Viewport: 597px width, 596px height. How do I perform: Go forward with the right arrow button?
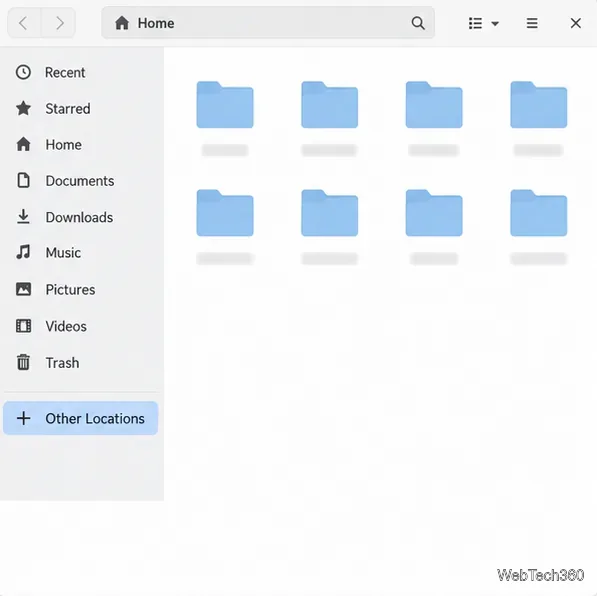click(58, 23)
